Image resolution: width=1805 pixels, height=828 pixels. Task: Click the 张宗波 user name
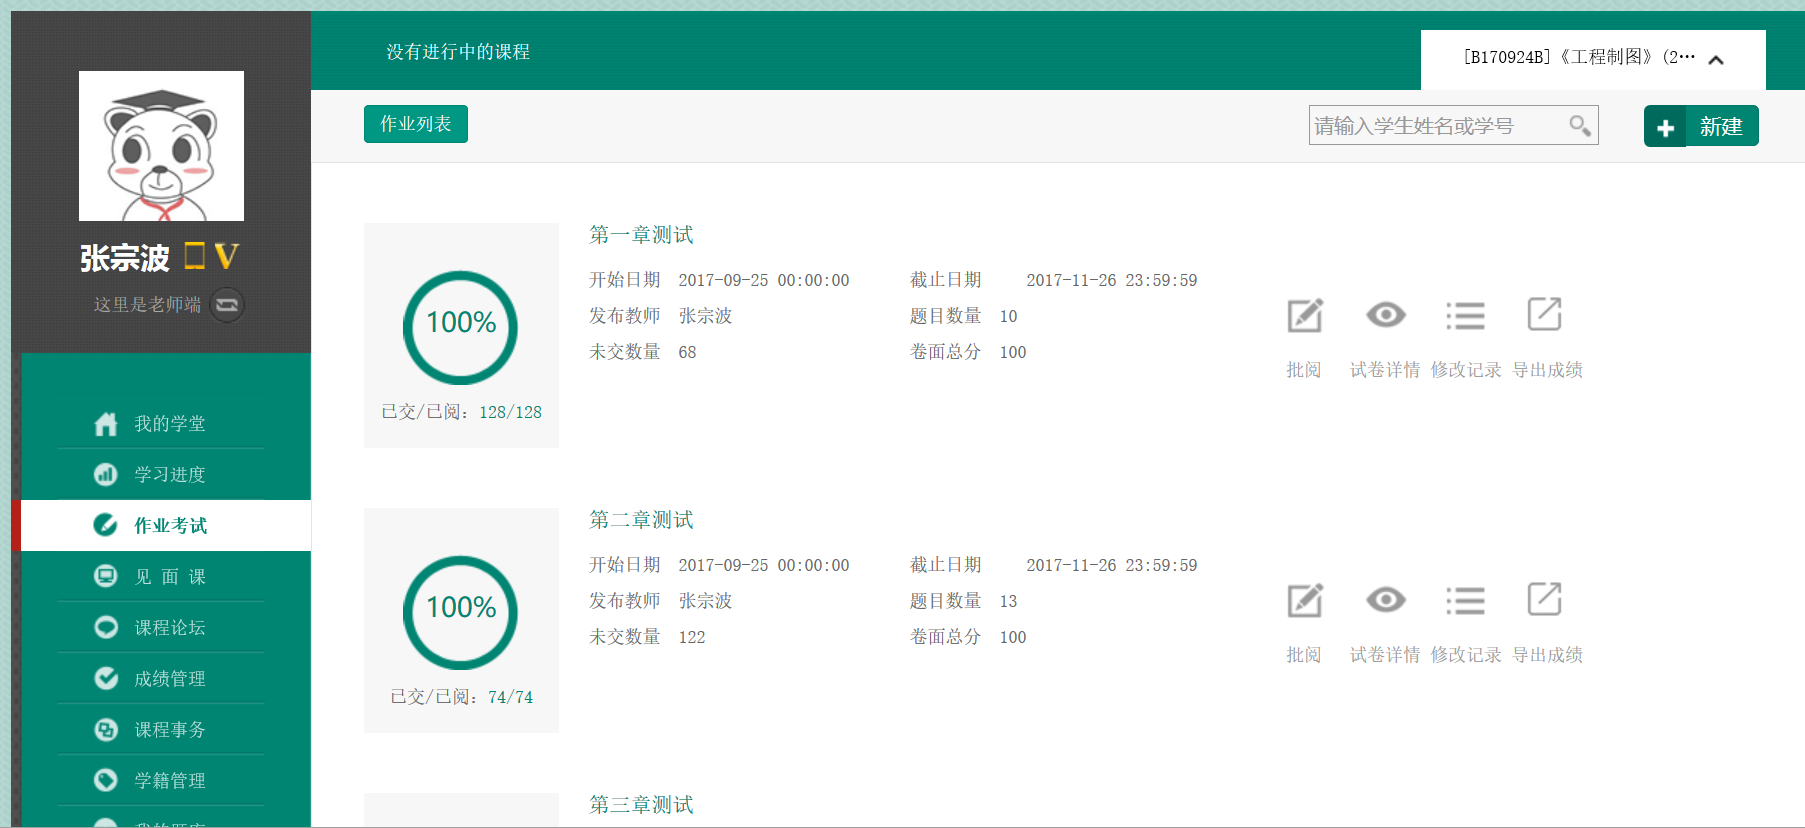click(125, 258)
